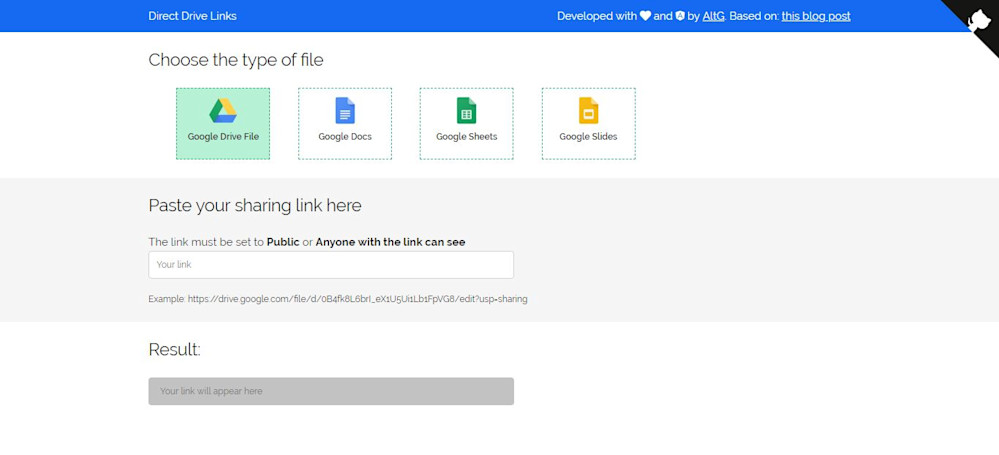Click the Google Drive triangle icon
Image resolution: width=999 pixels, height=455 pixels.
(223, 111)
